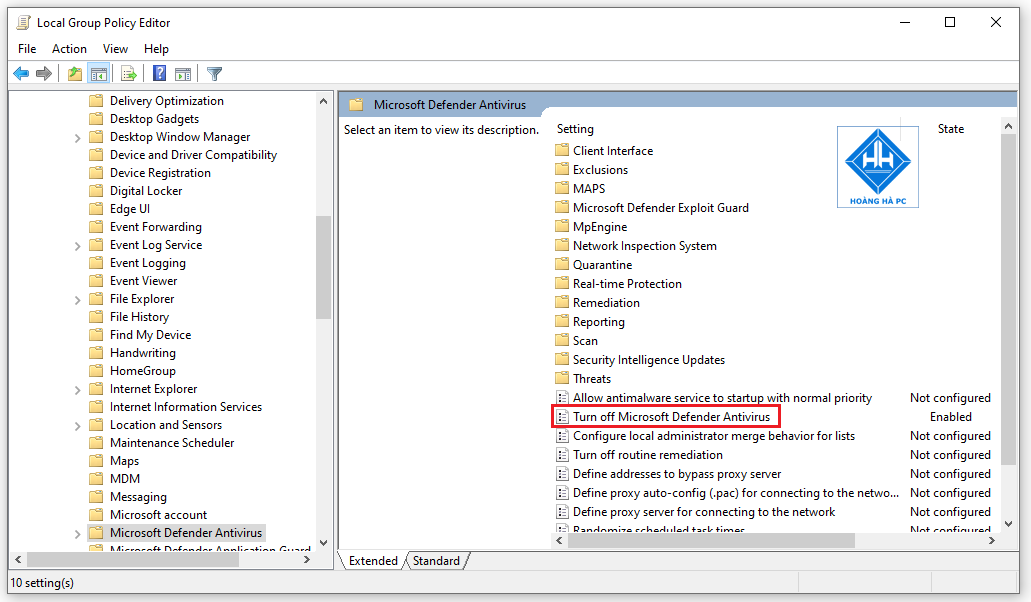Select Internet Information Services in the tree
Viewport: 1031px width, 602px height.
coord(186,407)
